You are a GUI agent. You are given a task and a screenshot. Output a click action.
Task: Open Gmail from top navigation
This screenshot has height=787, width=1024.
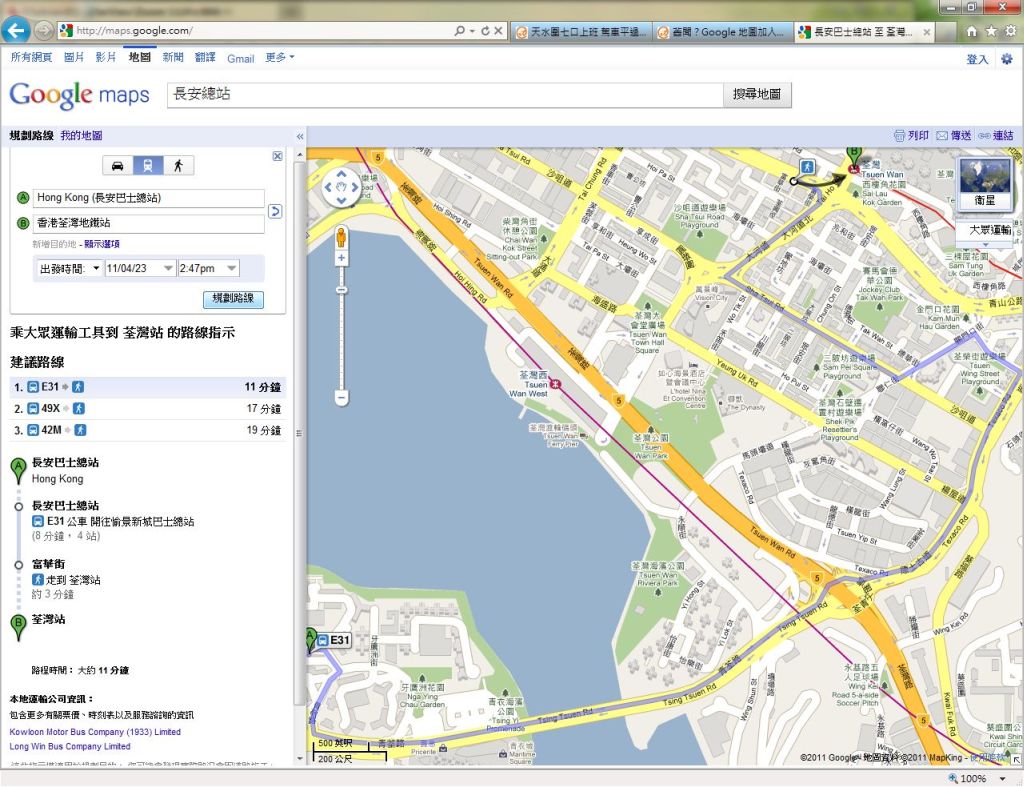(x=240, y=58)
